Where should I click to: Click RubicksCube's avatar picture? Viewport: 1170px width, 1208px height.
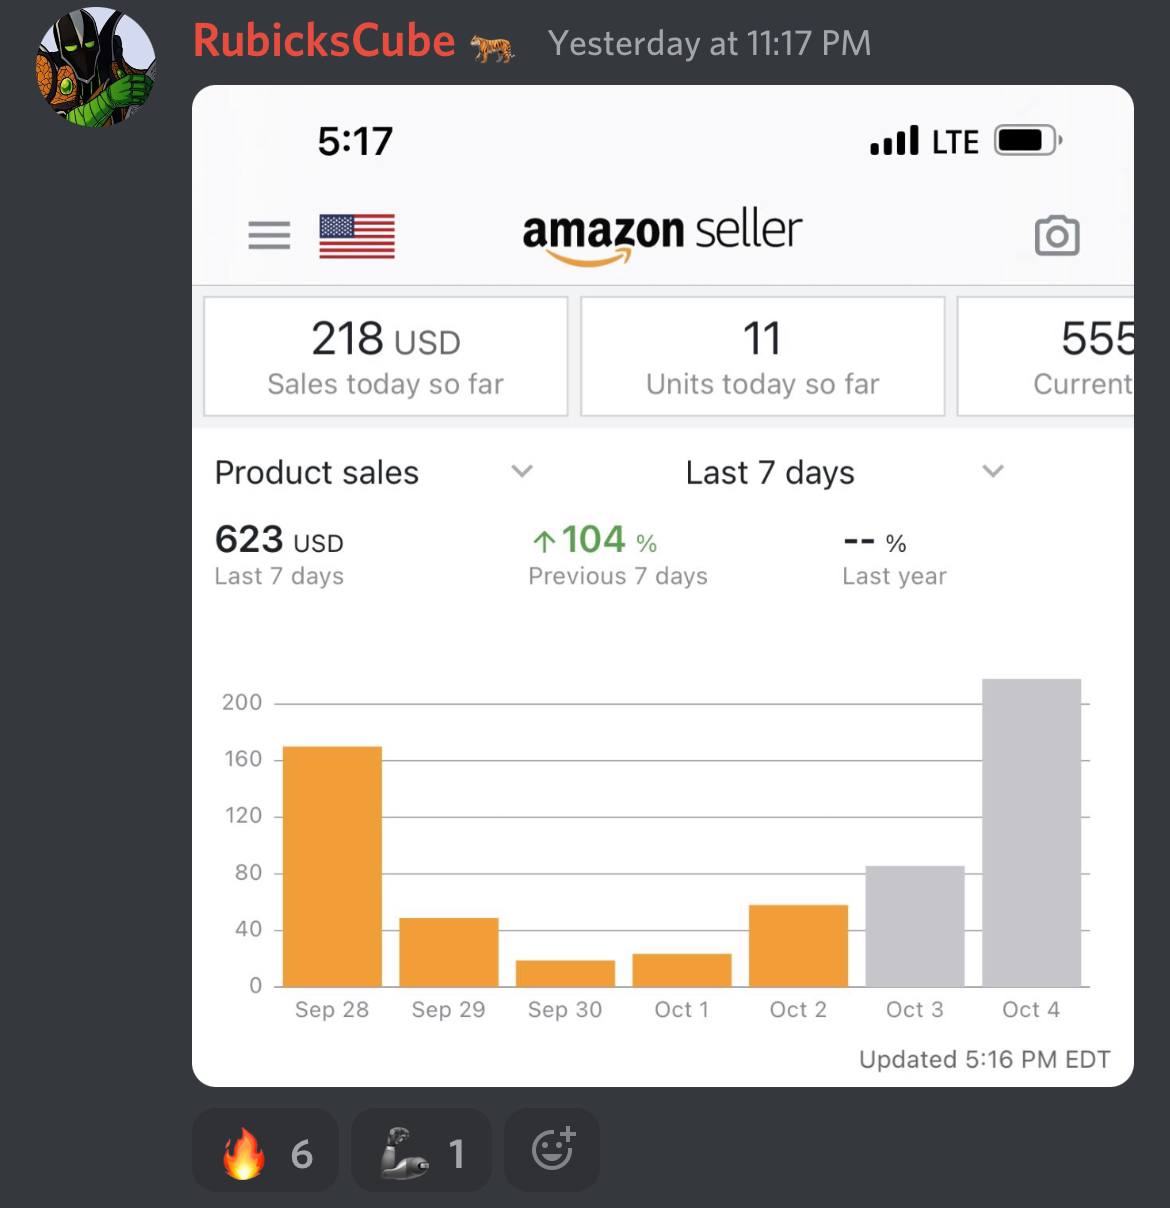tap(96, 67)
